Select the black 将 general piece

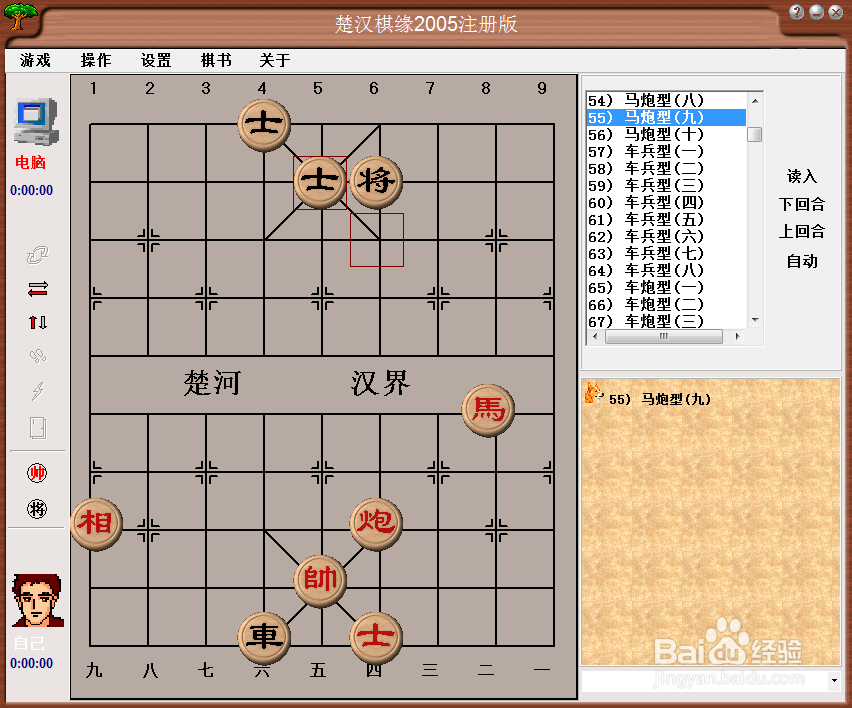point(376,181)
